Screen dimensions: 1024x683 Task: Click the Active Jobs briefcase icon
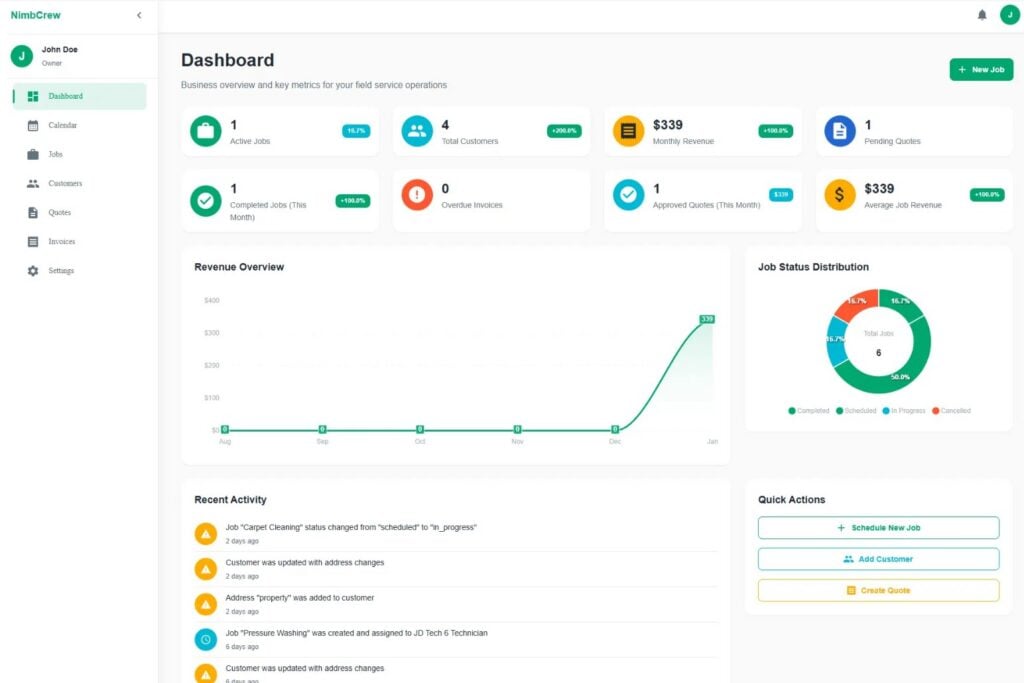click(206, 131)
